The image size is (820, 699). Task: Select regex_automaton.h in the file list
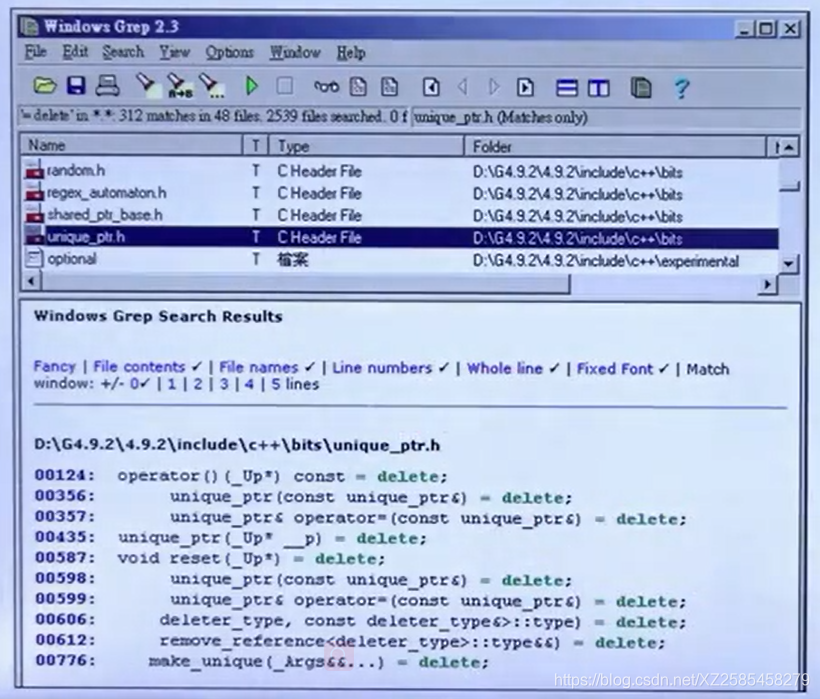point(106,193)
